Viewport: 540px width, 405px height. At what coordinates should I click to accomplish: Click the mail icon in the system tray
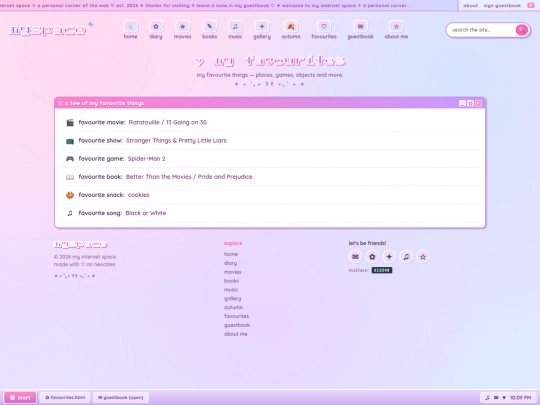pyautogui.click(x=496, y=397)
